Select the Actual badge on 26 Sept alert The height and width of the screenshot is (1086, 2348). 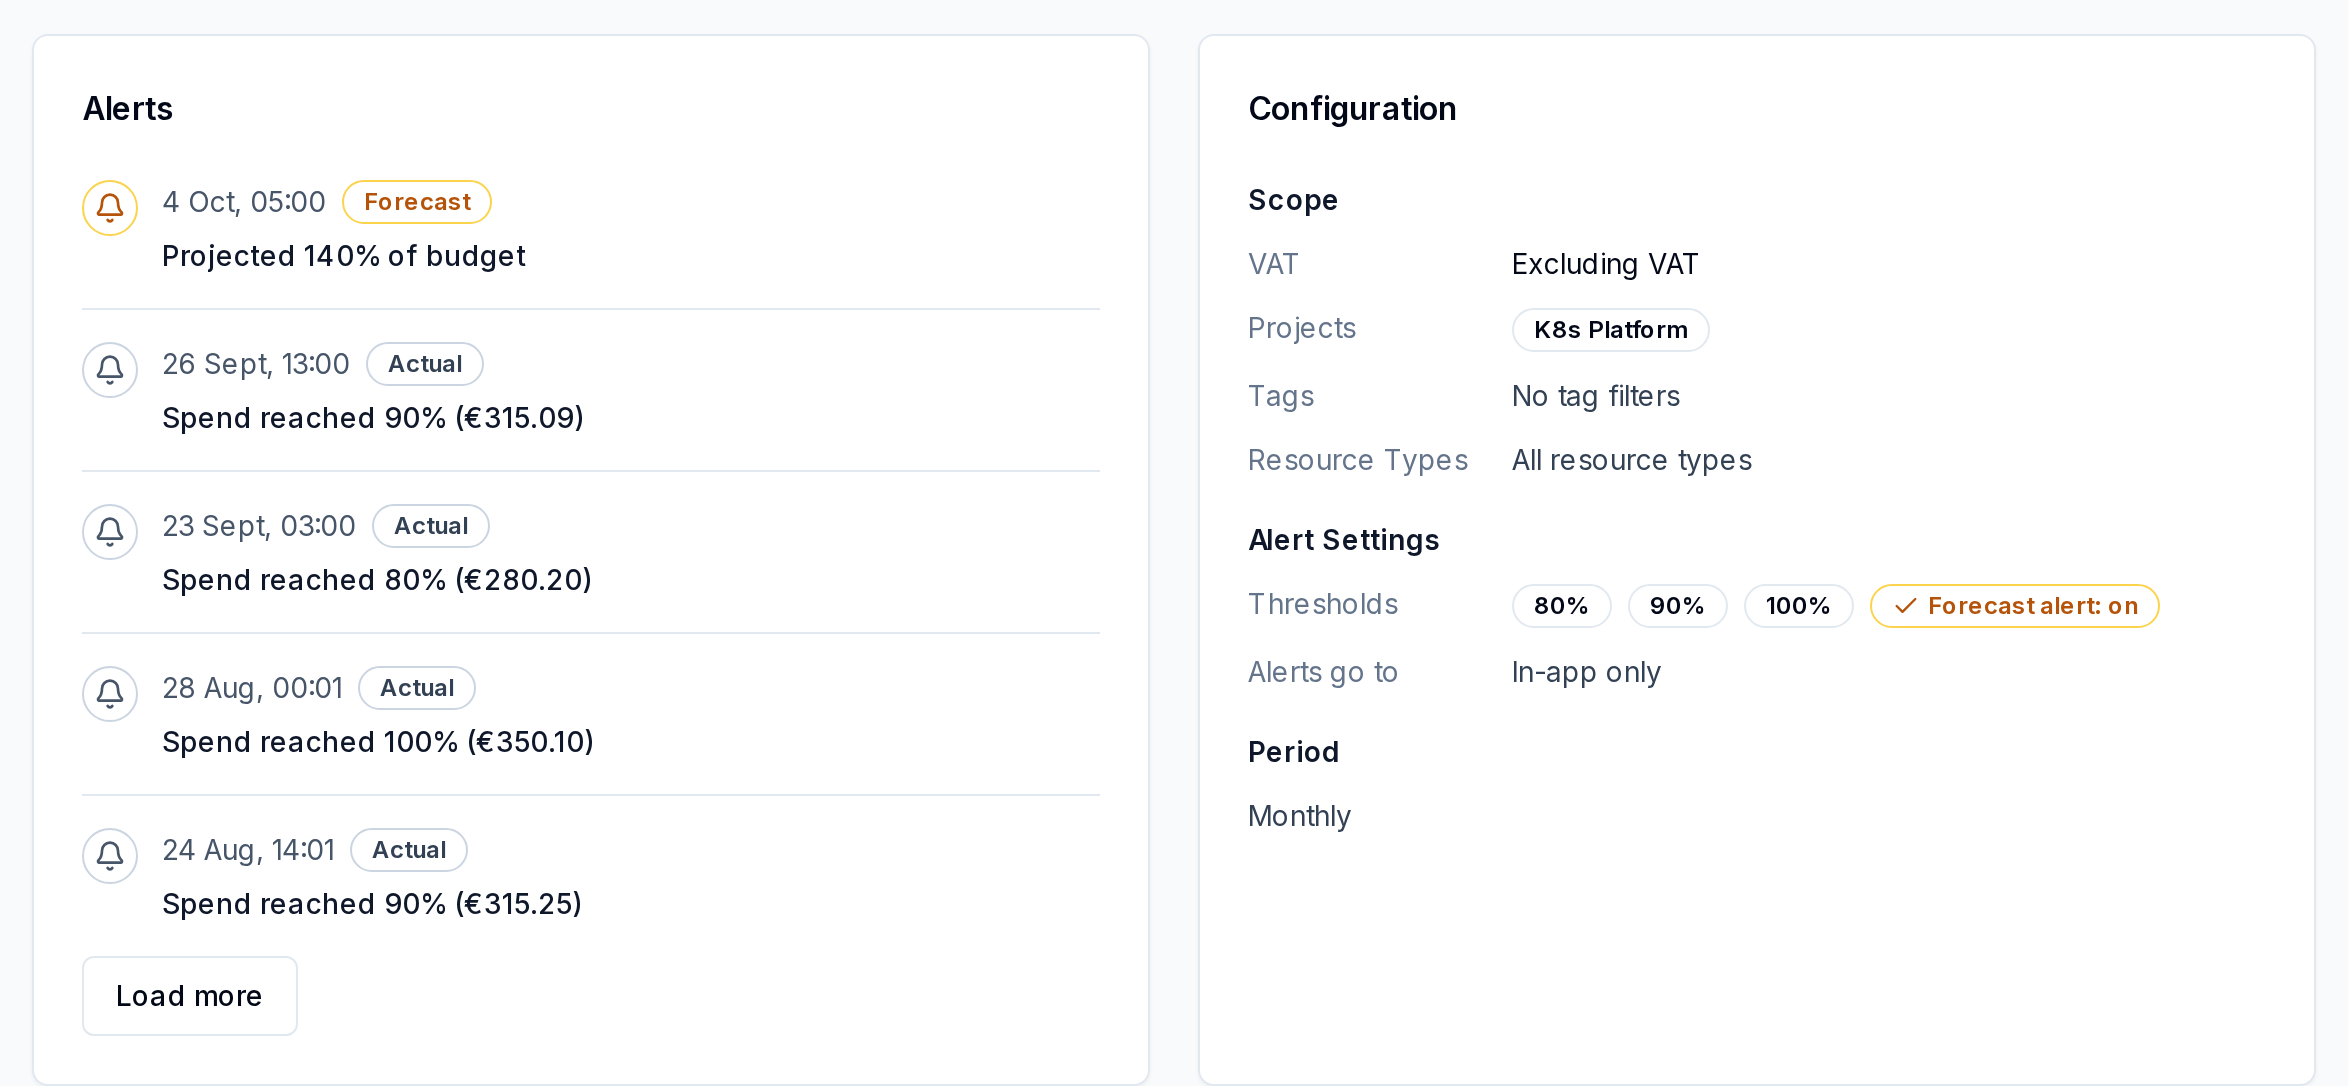coord(425,364)
